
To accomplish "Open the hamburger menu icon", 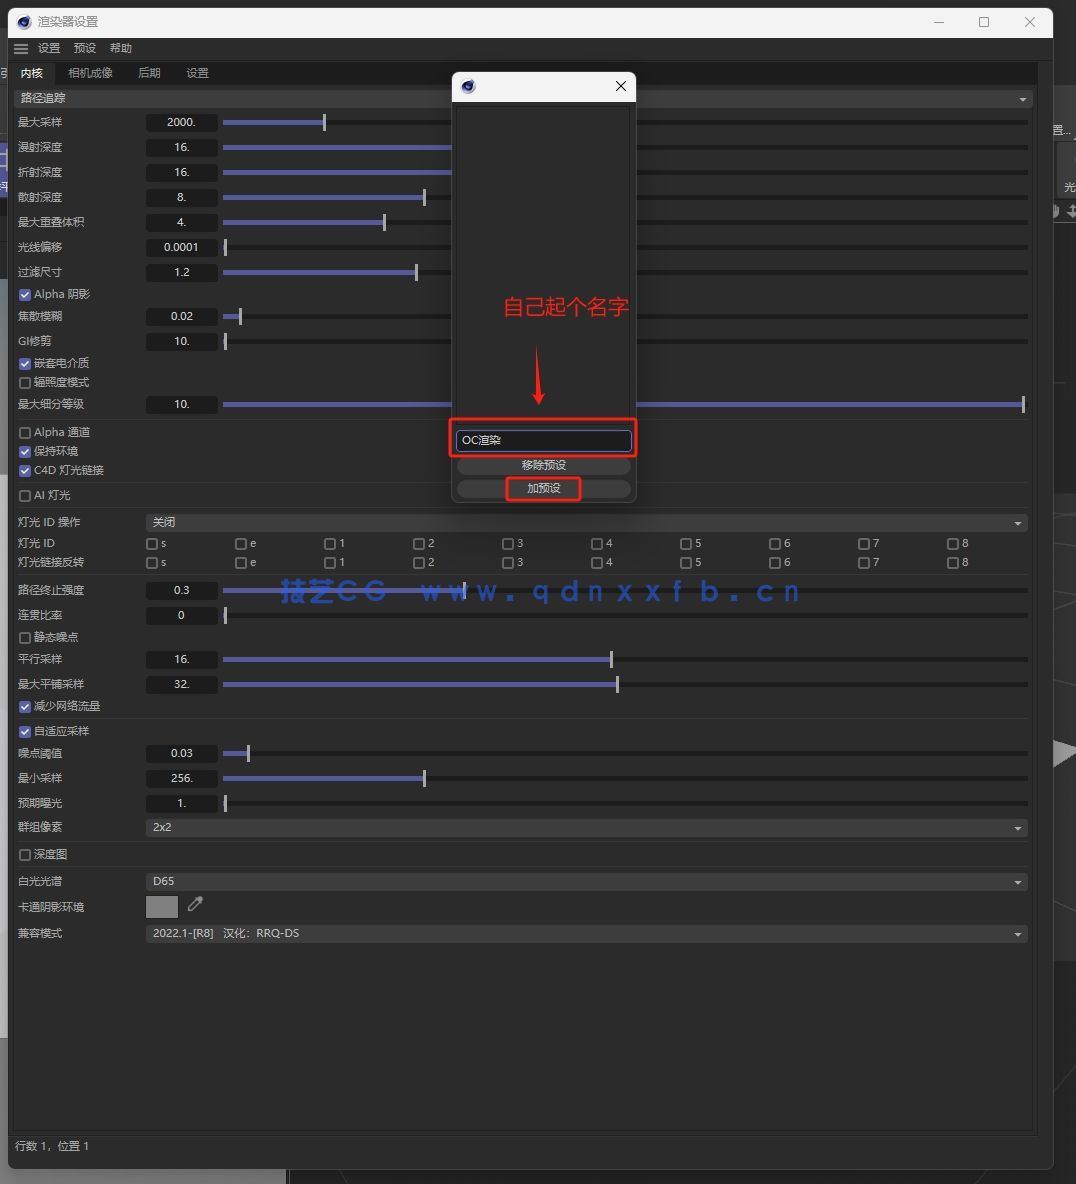I will (x=21, y=47).
